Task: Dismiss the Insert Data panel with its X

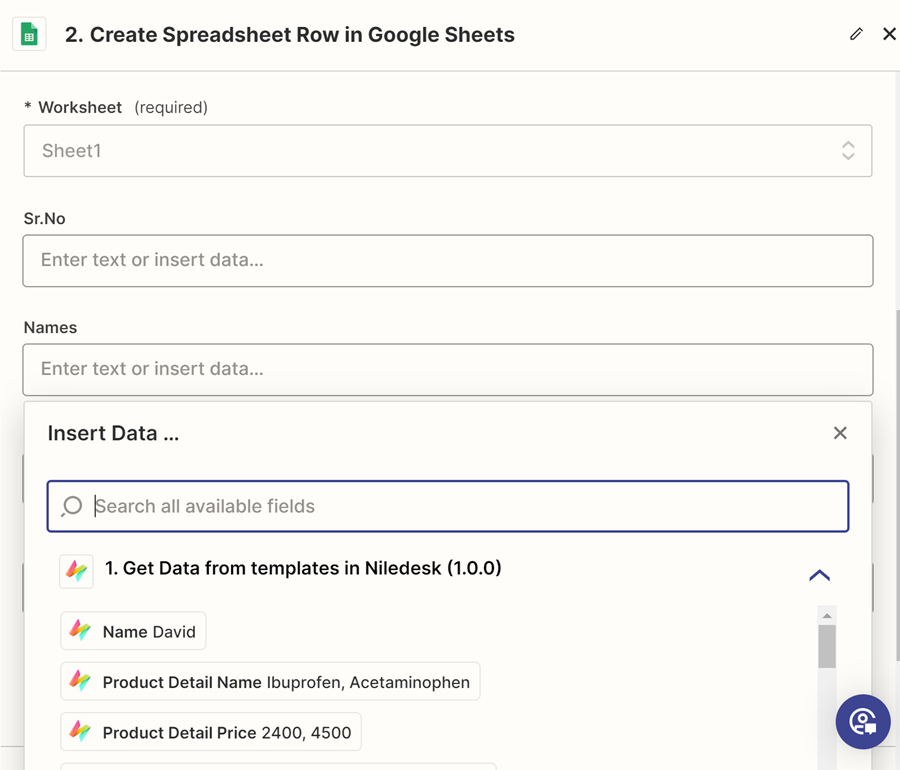Action: 840,433
